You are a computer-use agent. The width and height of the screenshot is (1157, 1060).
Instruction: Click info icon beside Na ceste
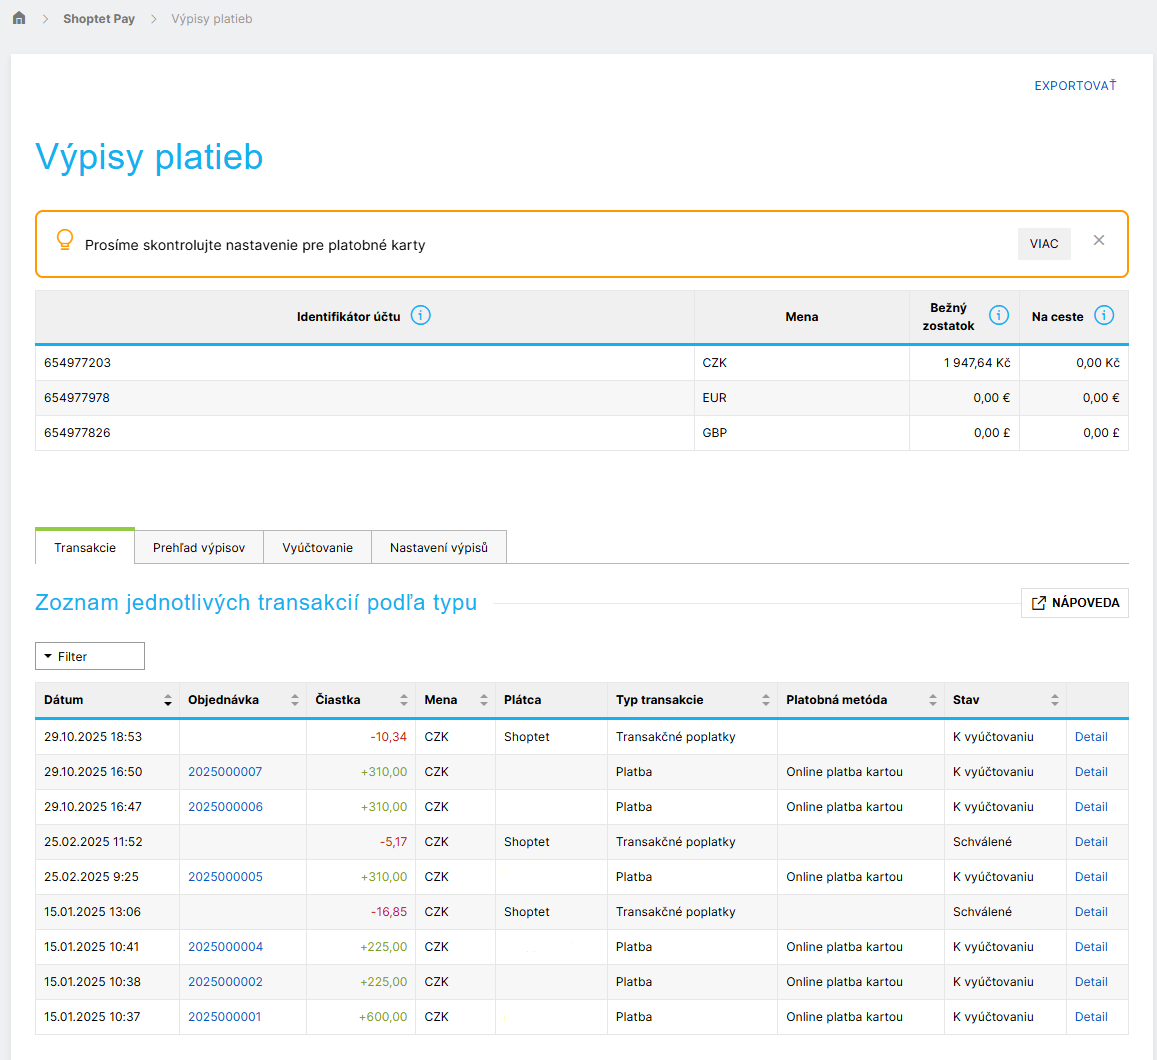pos(1104,316)
